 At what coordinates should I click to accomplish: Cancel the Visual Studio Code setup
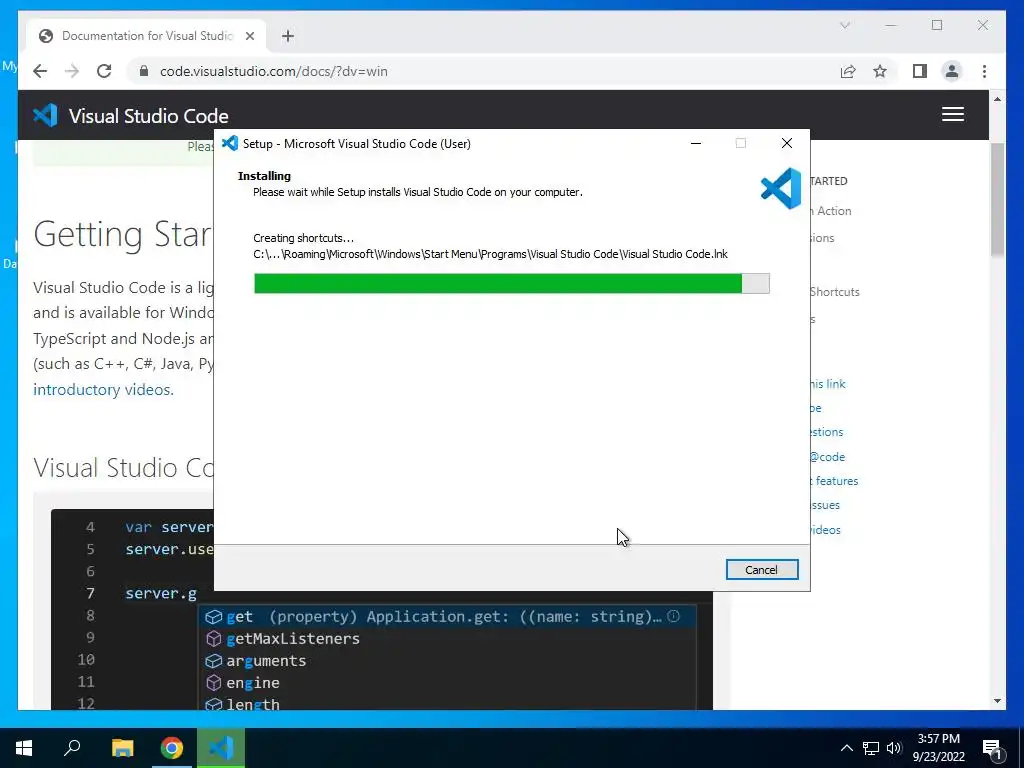click(x=761, y=569)
